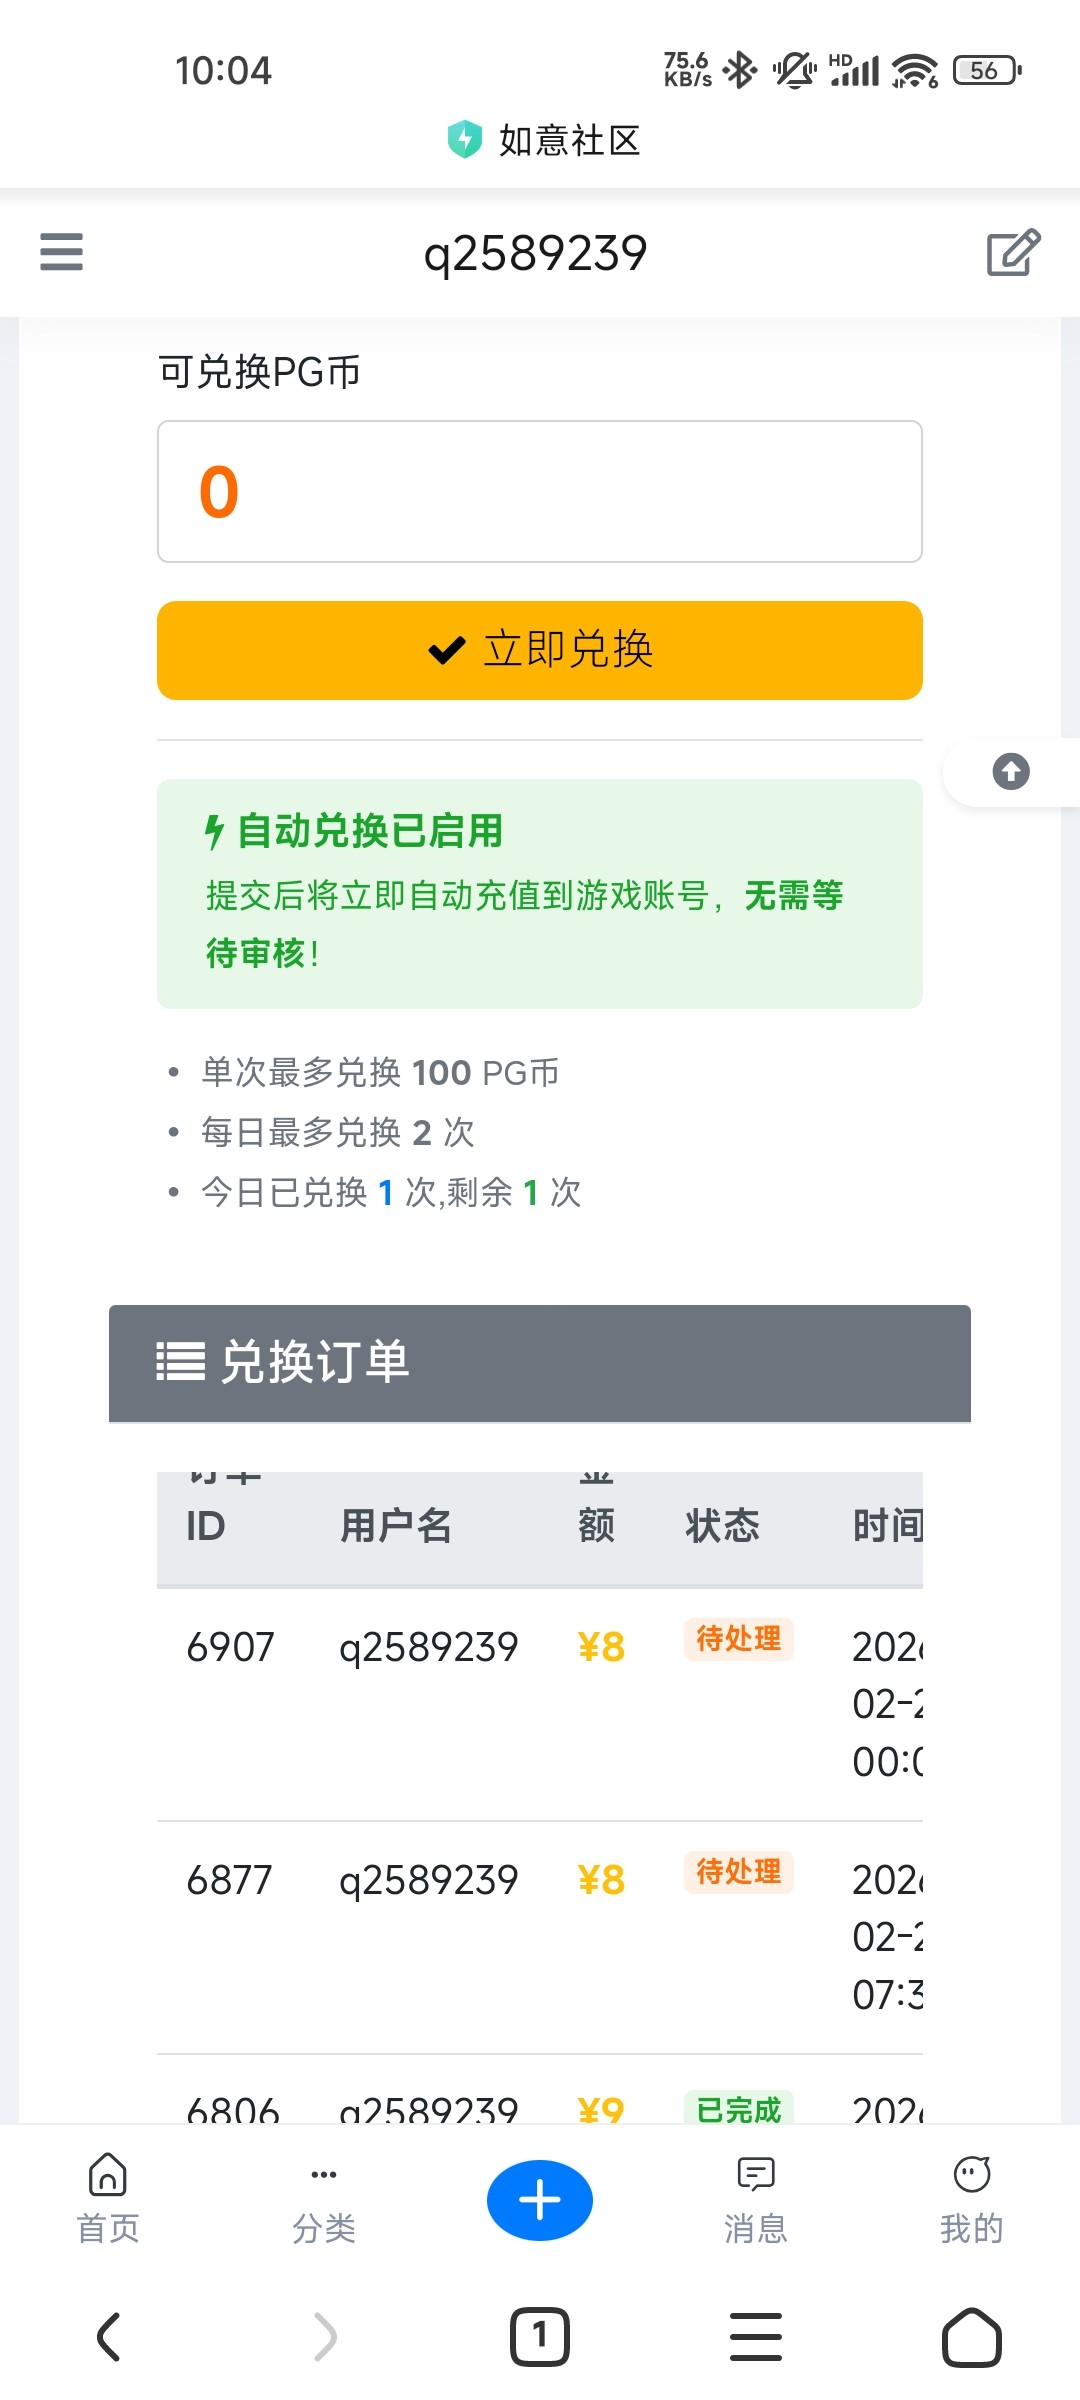Tap the scroll-to-top arrow button
1080x2400 pixels.
(x=1010, y=772)
